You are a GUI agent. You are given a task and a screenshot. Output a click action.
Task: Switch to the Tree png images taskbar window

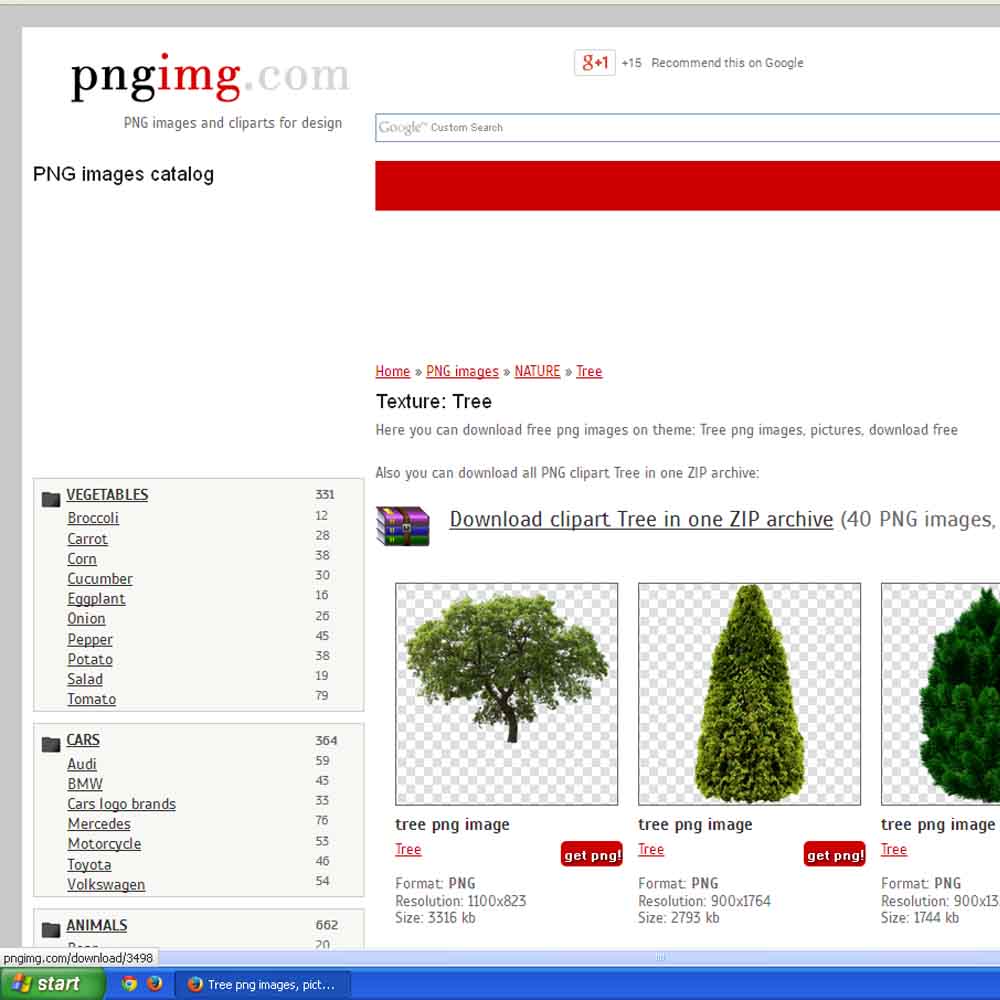(262, 984)
